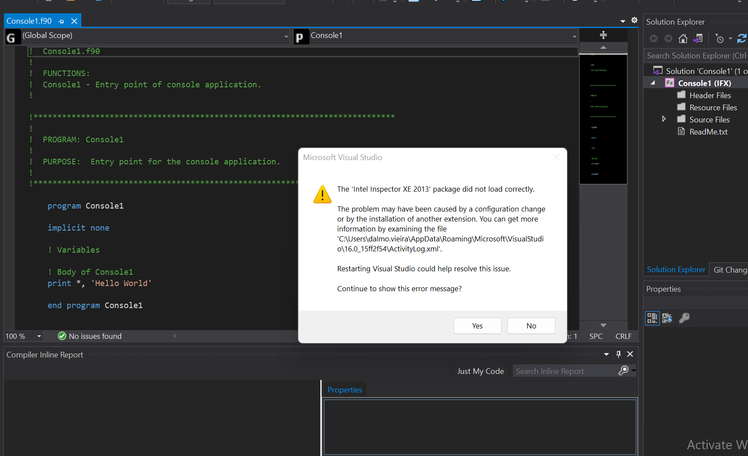Click the ReadMe.txt file icon
This screenshot has width=748, height=456.
(x=682, y=132)
